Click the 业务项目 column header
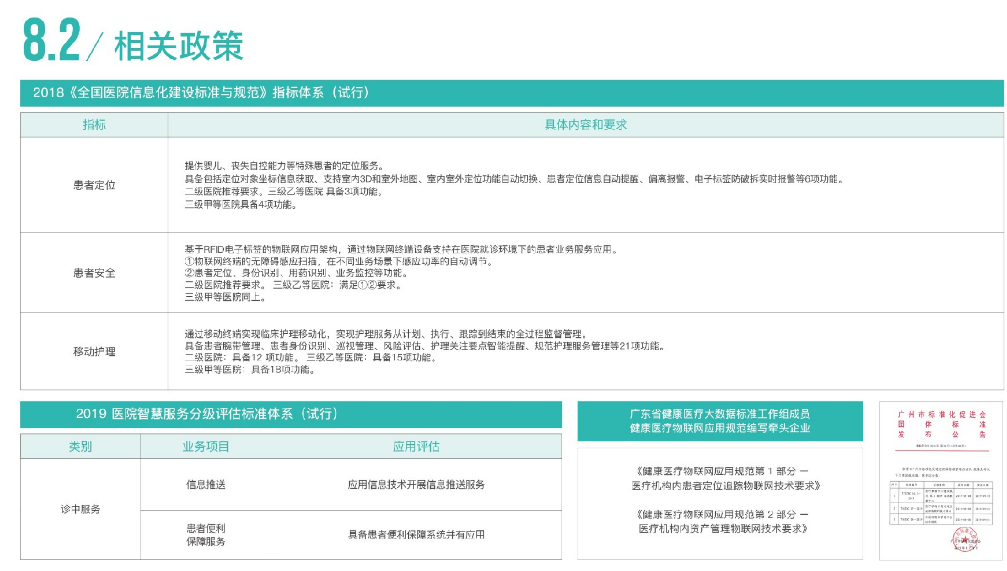This screenshot has height=571, width=1007. pyautogui.click(x=206, y=446)
